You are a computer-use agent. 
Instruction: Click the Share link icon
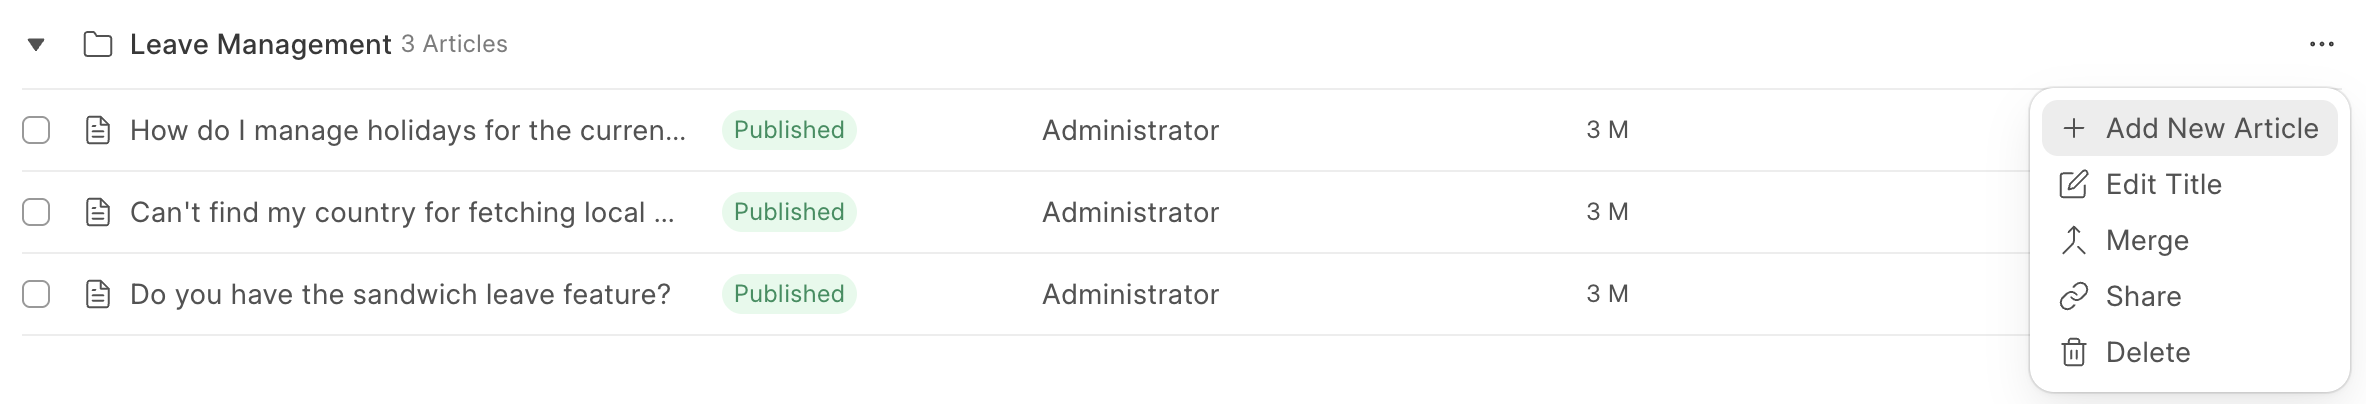click(2073, 296)
